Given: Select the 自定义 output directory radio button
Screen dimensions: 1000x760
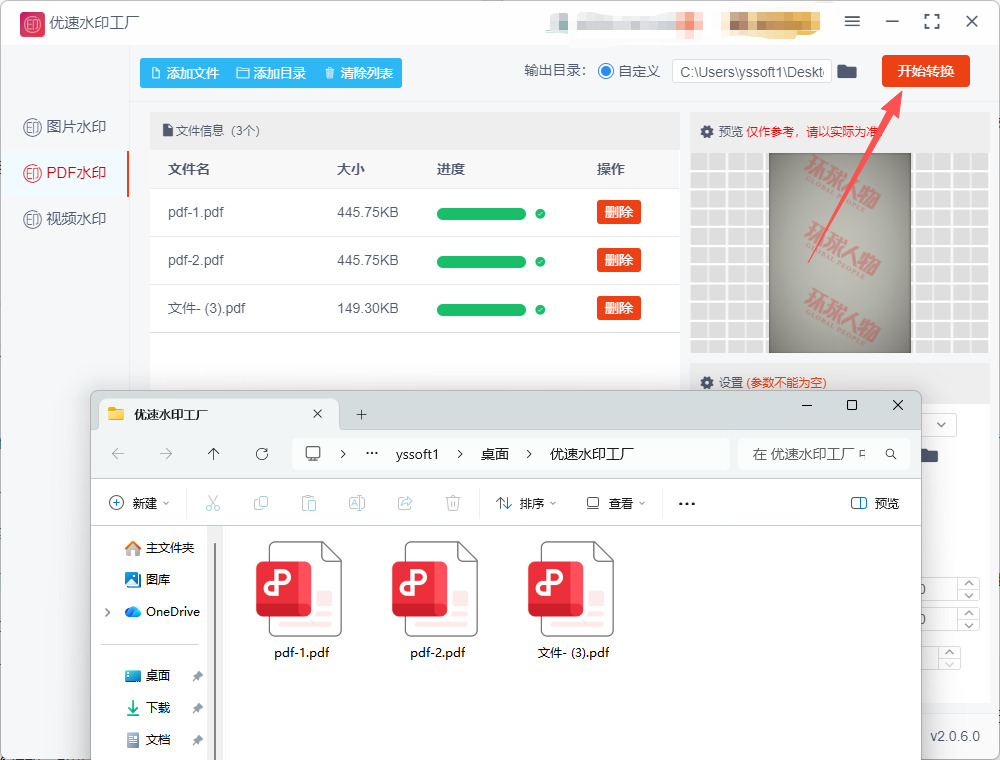Looking at the screenshot, I should (x=606, y=71).
